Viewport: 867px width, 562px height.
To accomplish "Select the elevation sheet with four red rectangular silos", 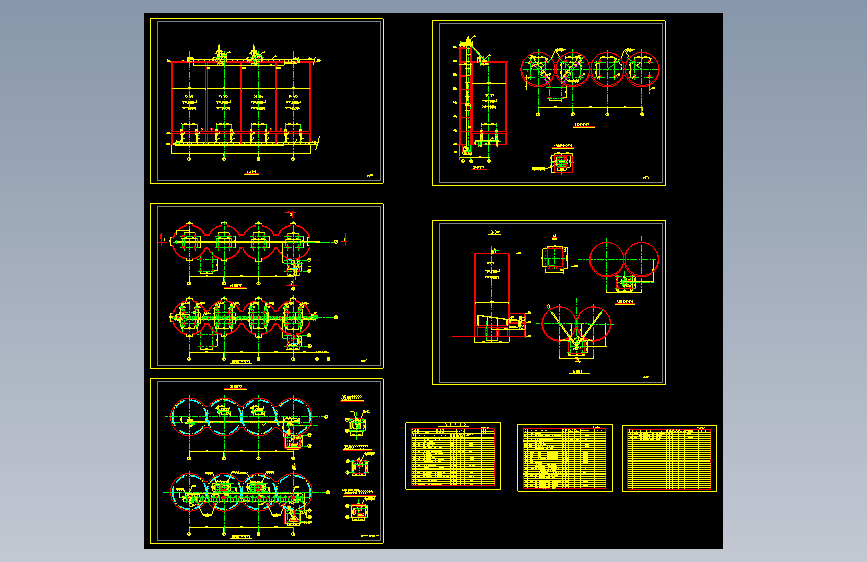I will tap(267, 101).
